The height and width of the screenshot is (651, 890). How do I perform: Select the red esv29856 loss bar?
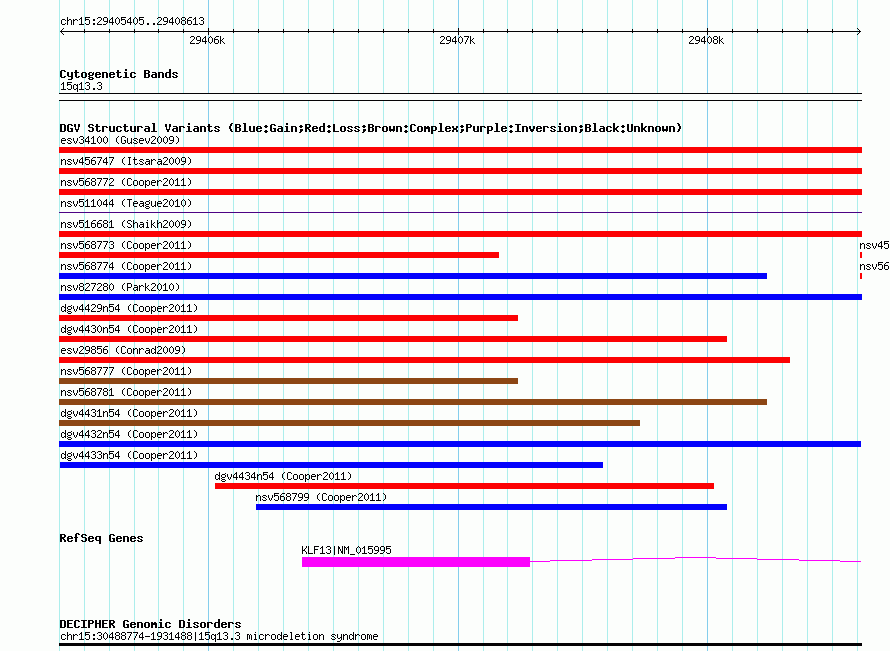tap(425, 360)
